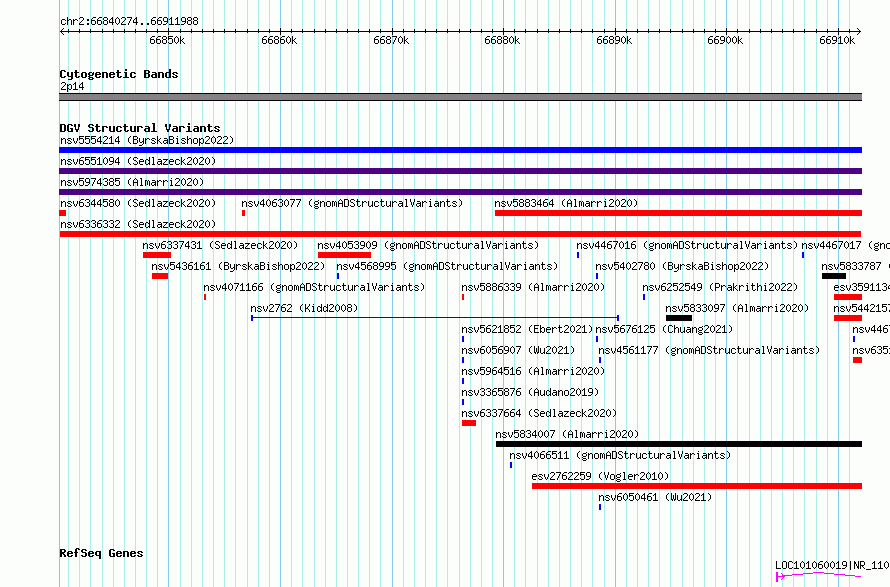This screenshot has width=890, height=587.
Task: Select red bar under nsv6337664
Action: (x=469, y=423)
